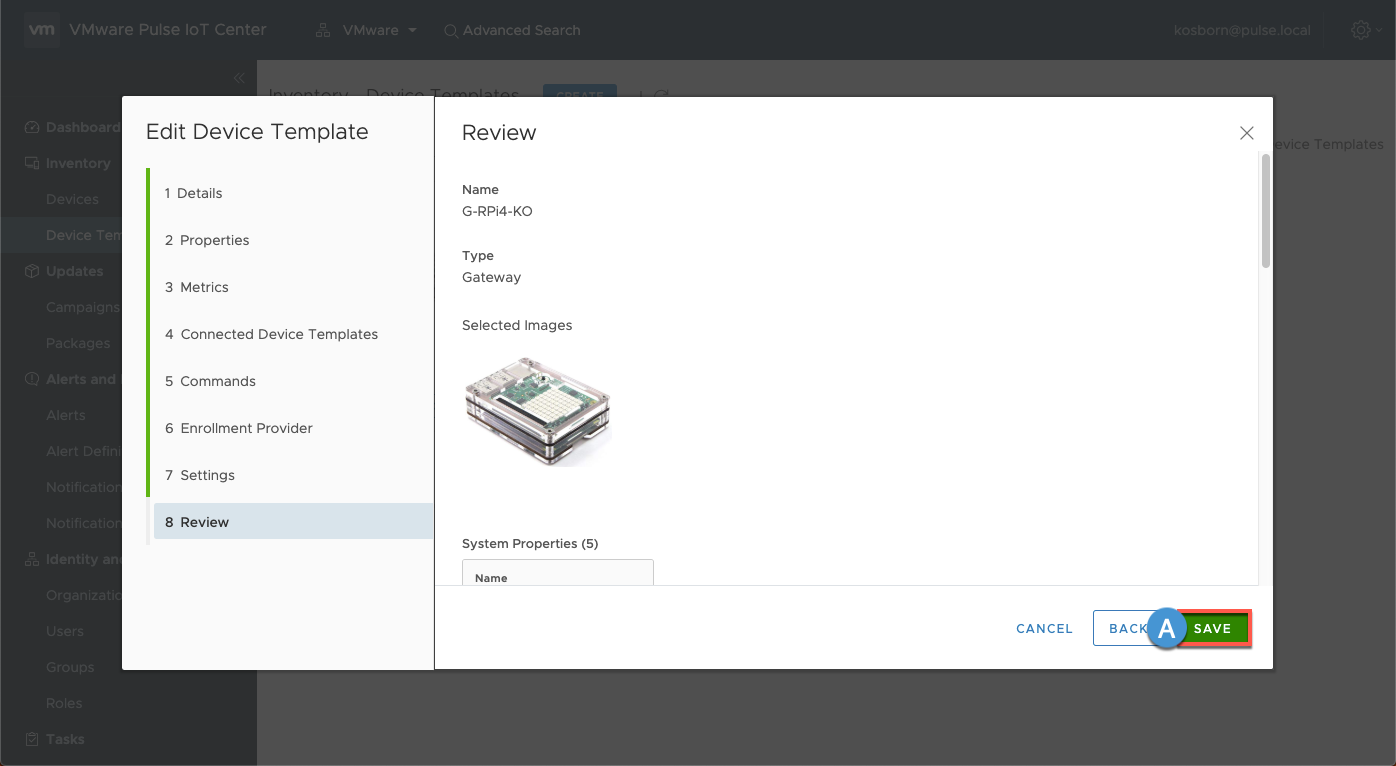
Task: Click the Tasks clipboard icon
Action: tap(32, 739)
